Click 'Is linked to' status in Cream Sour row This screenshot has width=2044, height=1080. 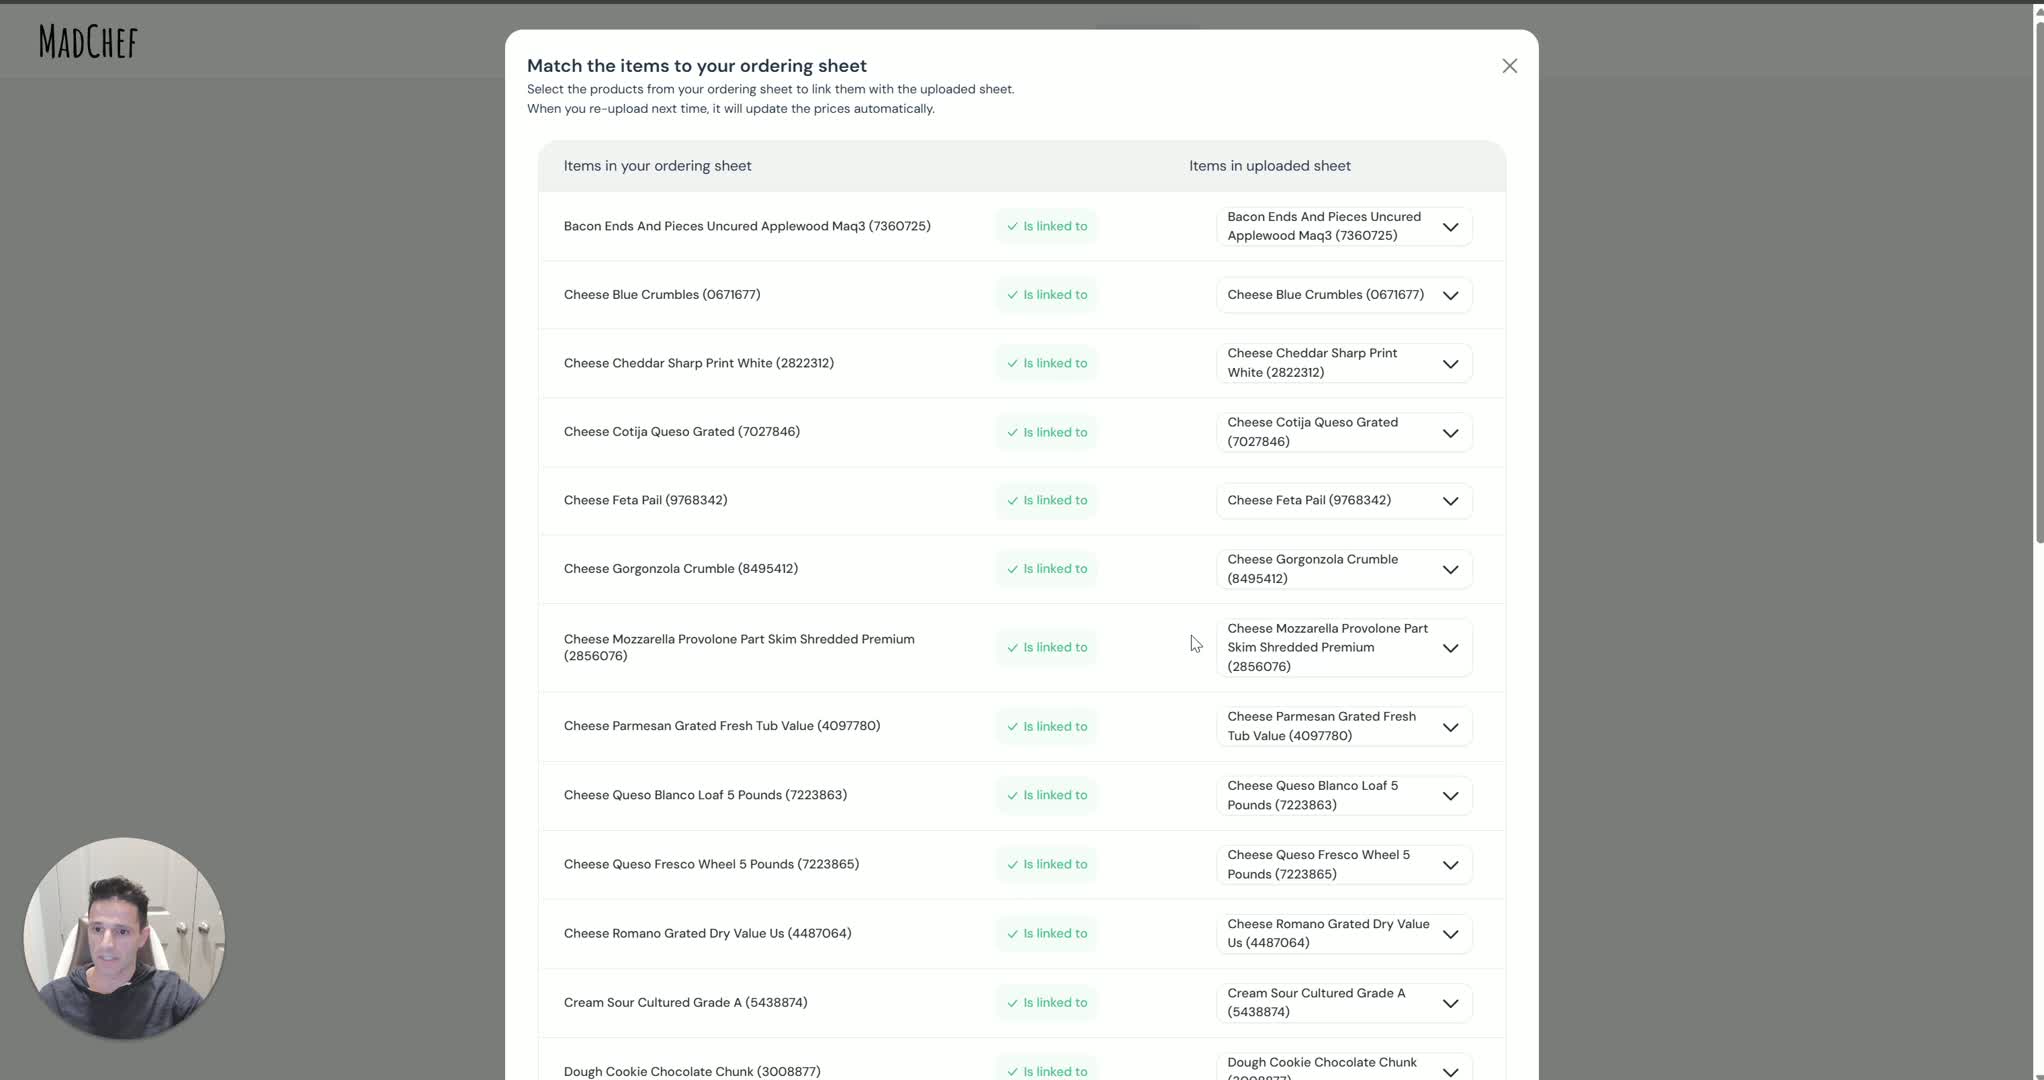[x=1046, y=1003]
